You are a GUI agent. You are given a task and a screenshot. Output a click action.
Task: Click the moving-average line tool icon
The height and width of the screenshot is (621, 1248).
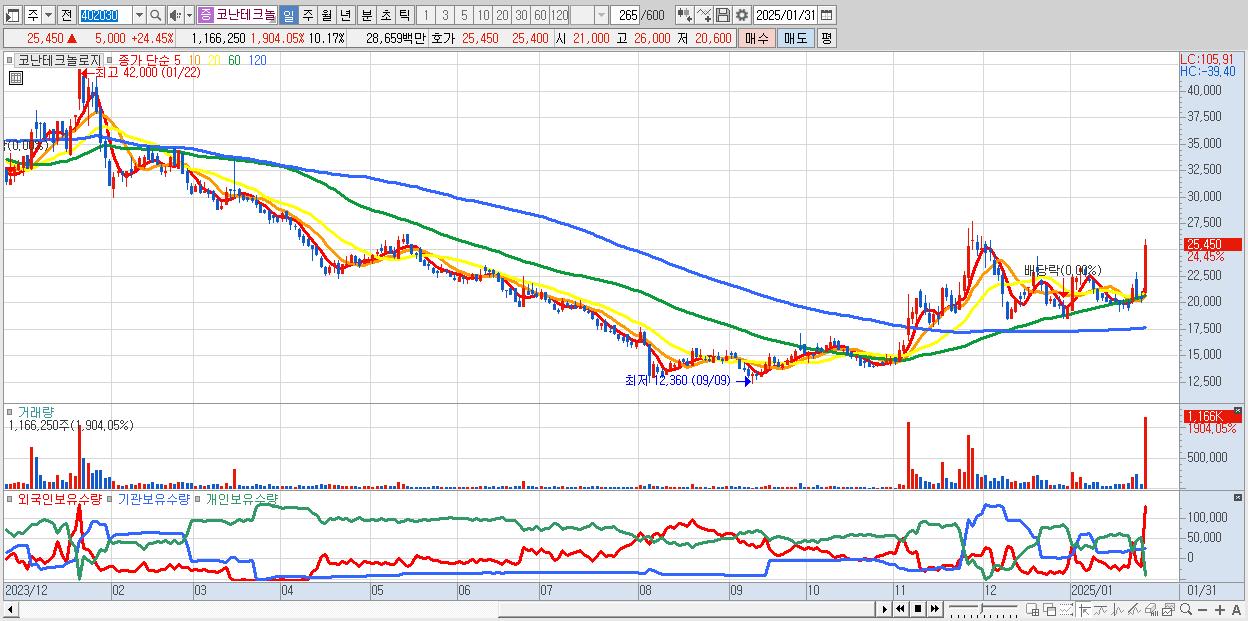[x=1101, y=610]
